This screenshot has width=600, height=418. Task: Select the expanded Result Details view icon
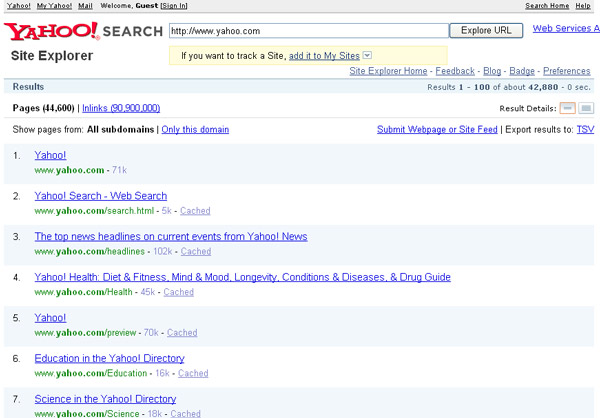586,108
